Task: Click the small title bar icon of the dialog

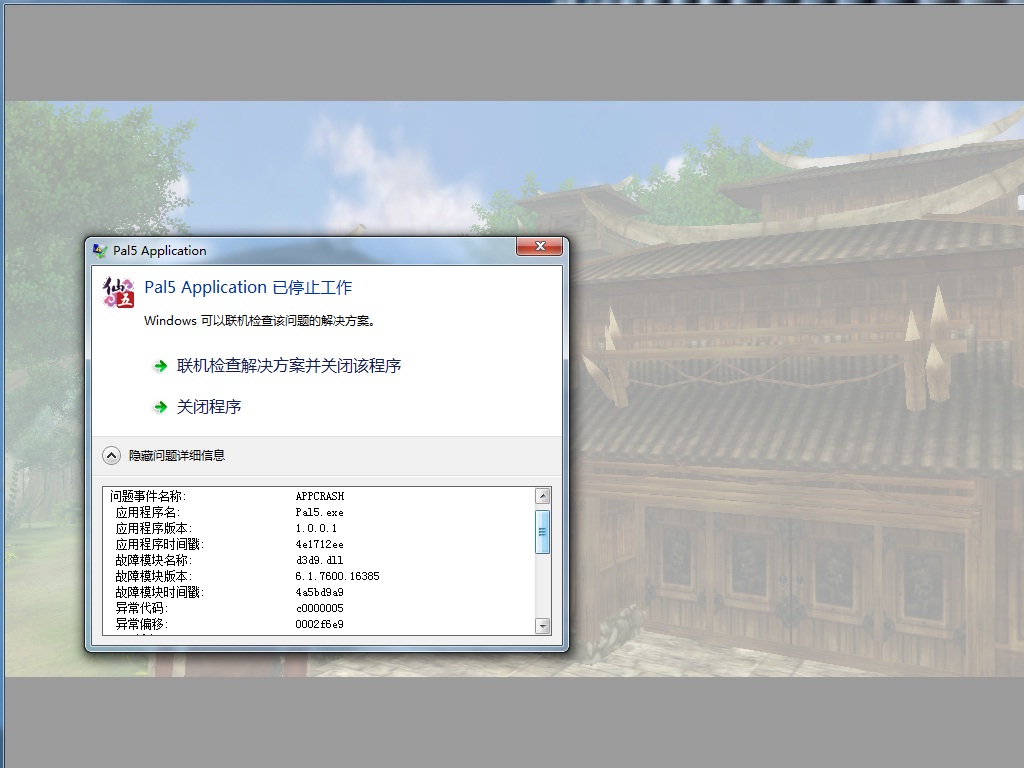Action: [x=100, y=251]
